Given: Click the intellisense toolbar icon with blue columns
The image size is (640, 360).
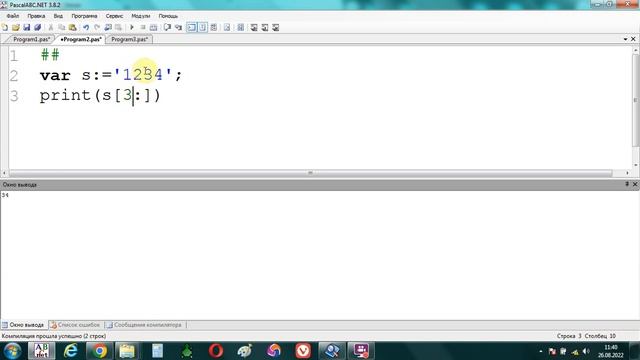Looking at the screenshot, I should 240,27.
